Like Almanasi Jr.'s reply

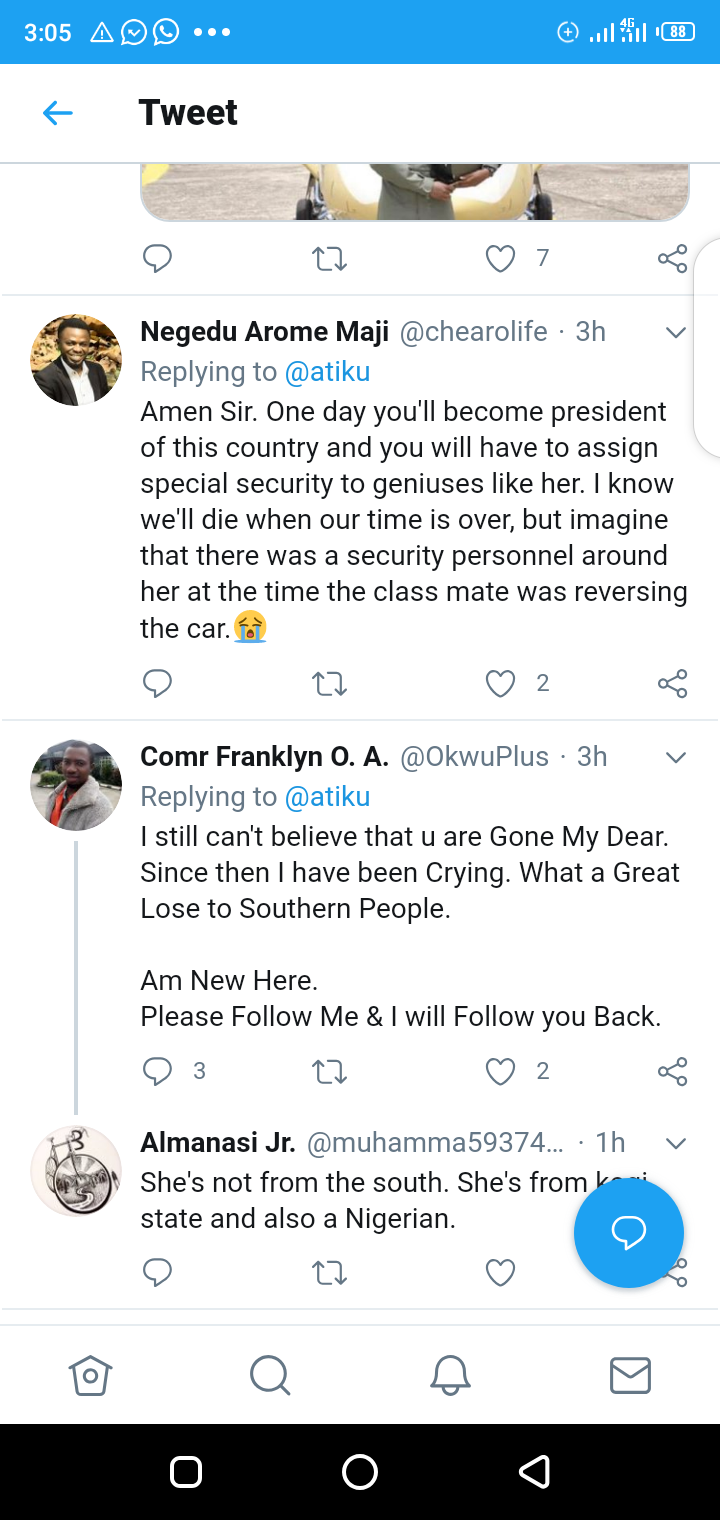tap(500, 1272)
